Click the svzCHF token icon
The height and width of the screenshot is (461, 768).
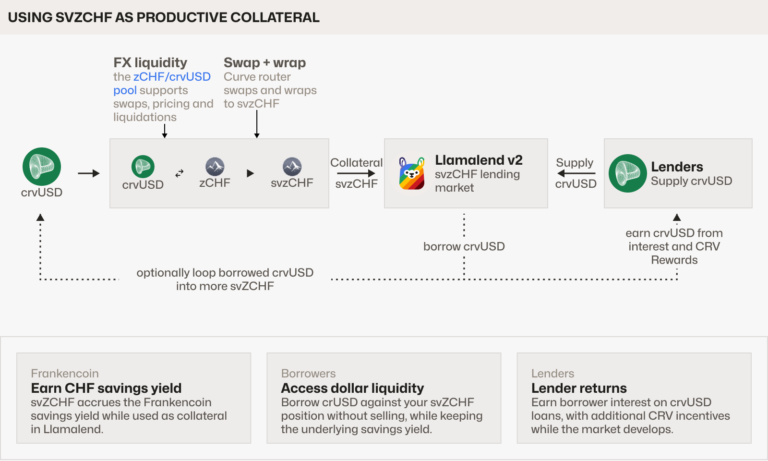[292, 167]
